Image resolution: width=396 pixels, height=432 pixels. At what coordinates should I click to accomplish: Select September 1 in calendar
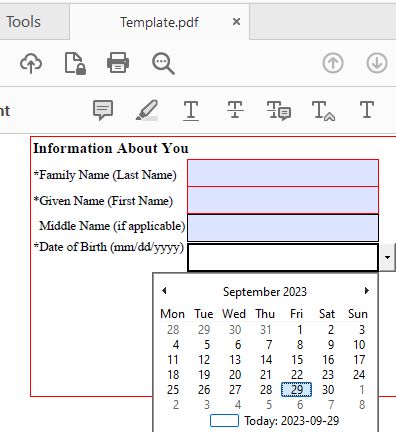coord(300,330)
